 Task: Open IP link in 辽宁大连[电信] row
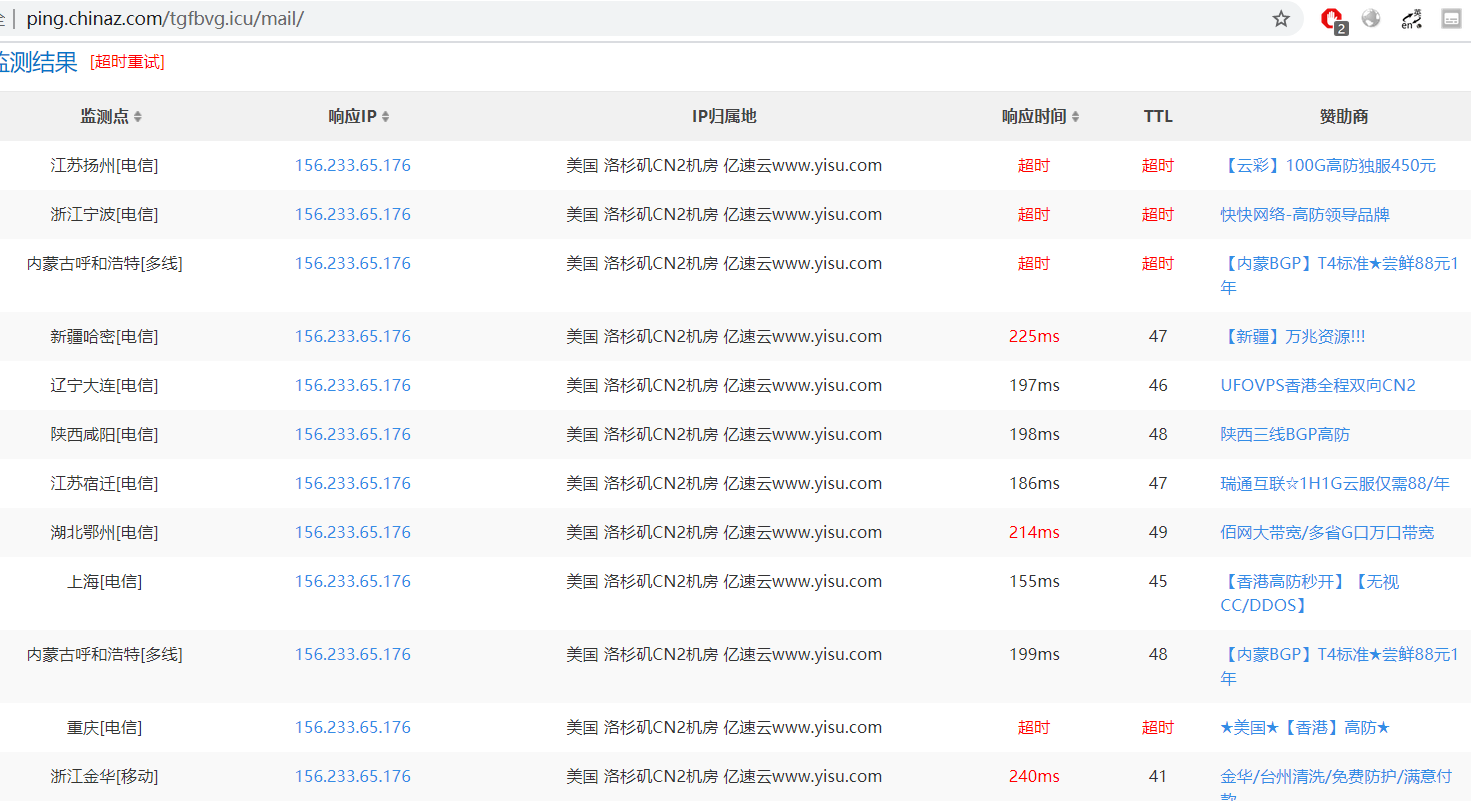pos(352,386)
